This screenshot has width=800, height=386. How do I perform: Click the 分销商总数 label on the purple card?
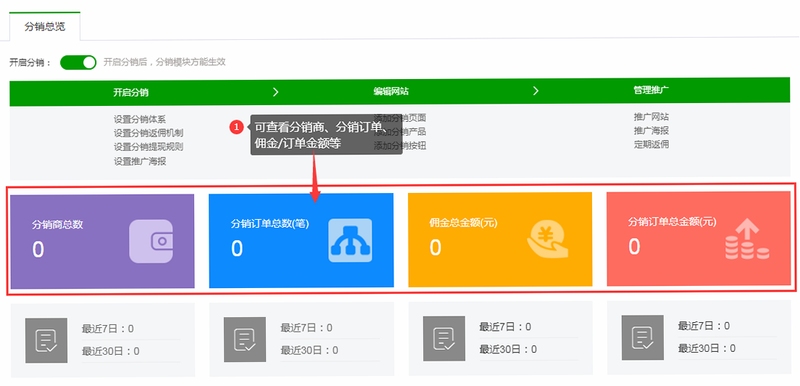coord(58,224)
